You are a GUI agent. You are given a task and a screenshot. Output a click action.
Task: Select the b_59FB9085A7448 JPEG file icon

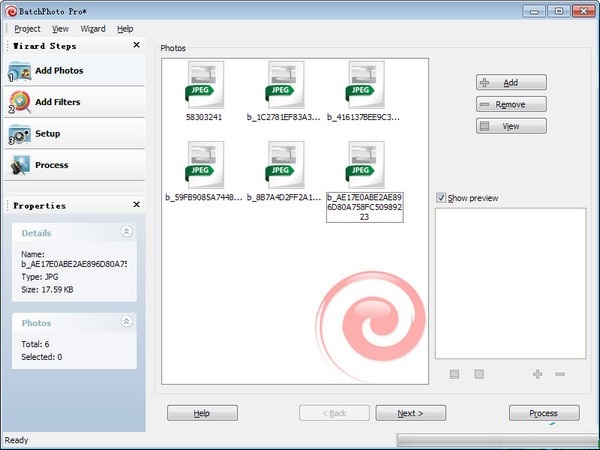tap(205, 165)
